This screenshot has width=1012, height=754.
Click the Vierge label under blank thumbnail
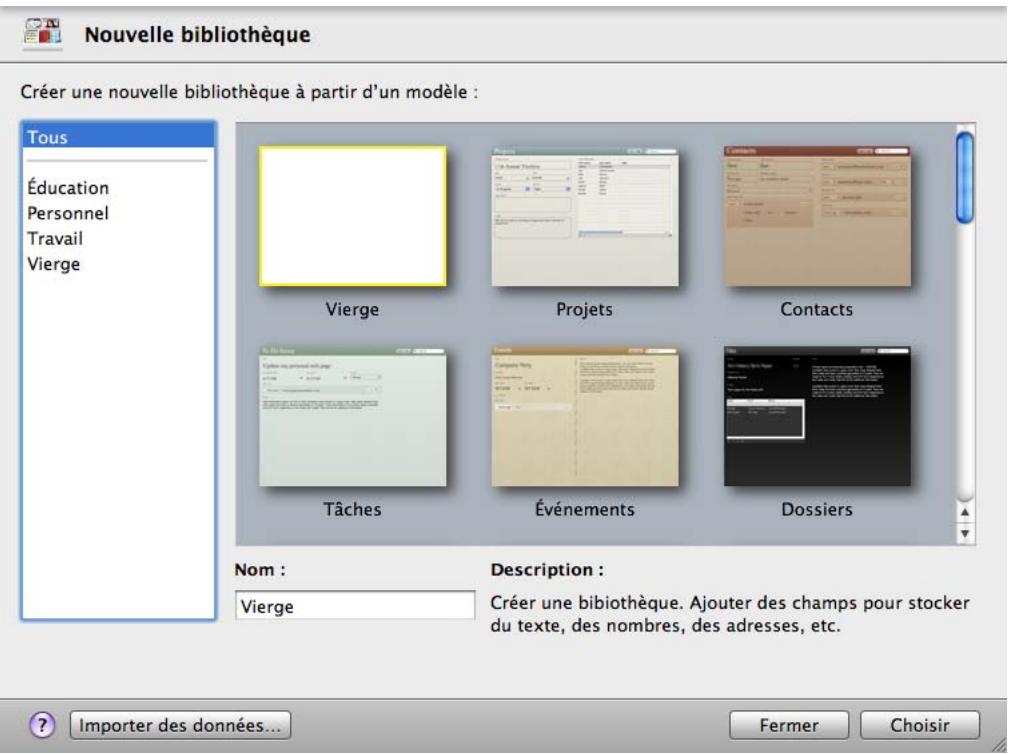coord(352,309)
